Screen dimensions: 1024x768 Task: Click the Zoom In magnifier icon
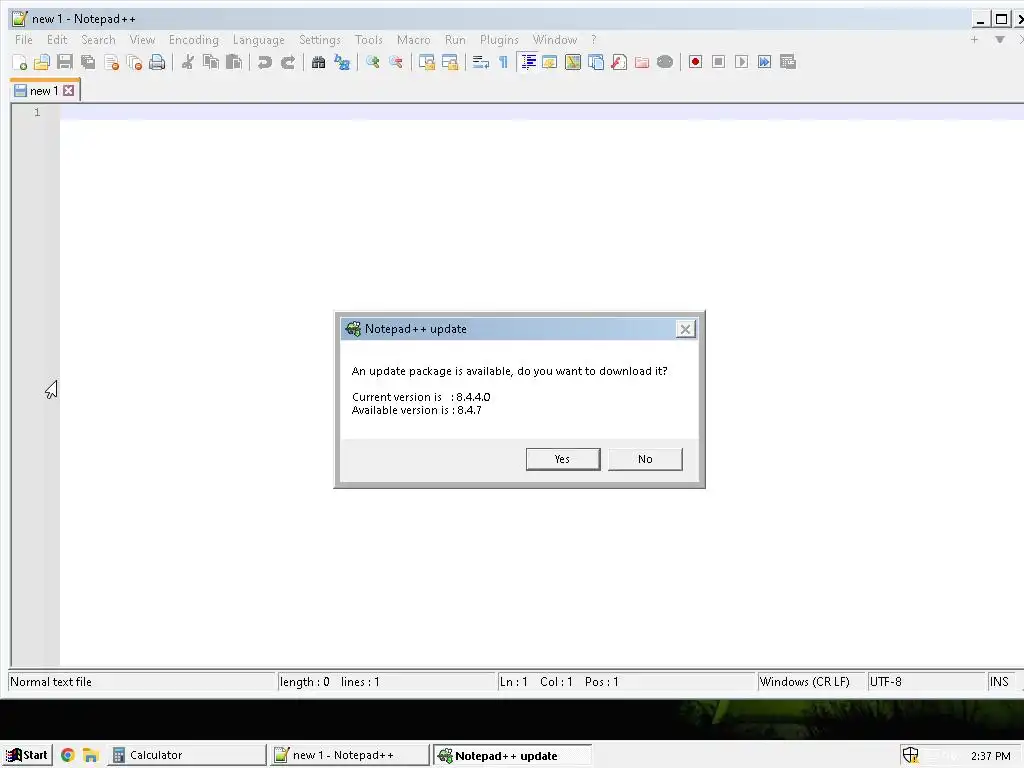point(372,62)
